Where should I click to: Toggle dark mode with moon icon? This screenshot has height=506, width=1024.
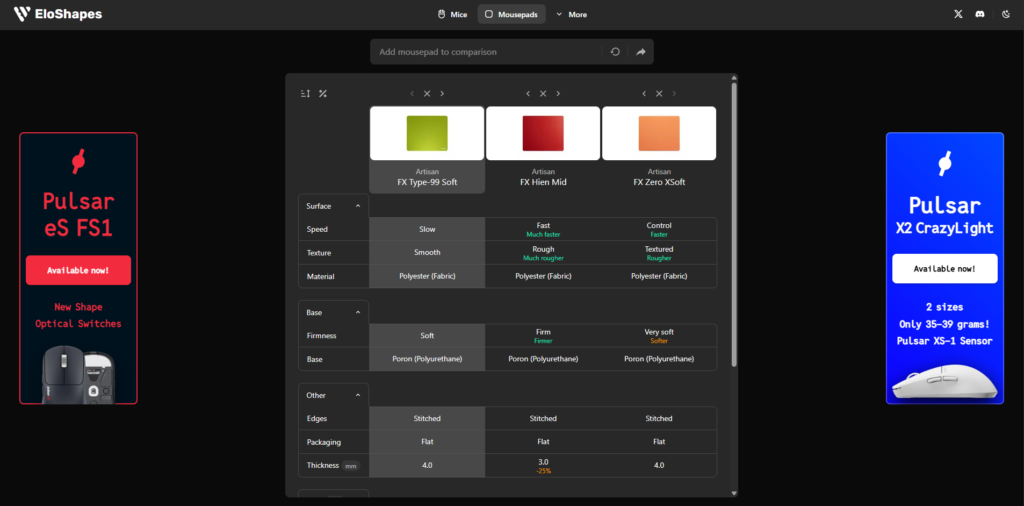(x=1005, y=14)
